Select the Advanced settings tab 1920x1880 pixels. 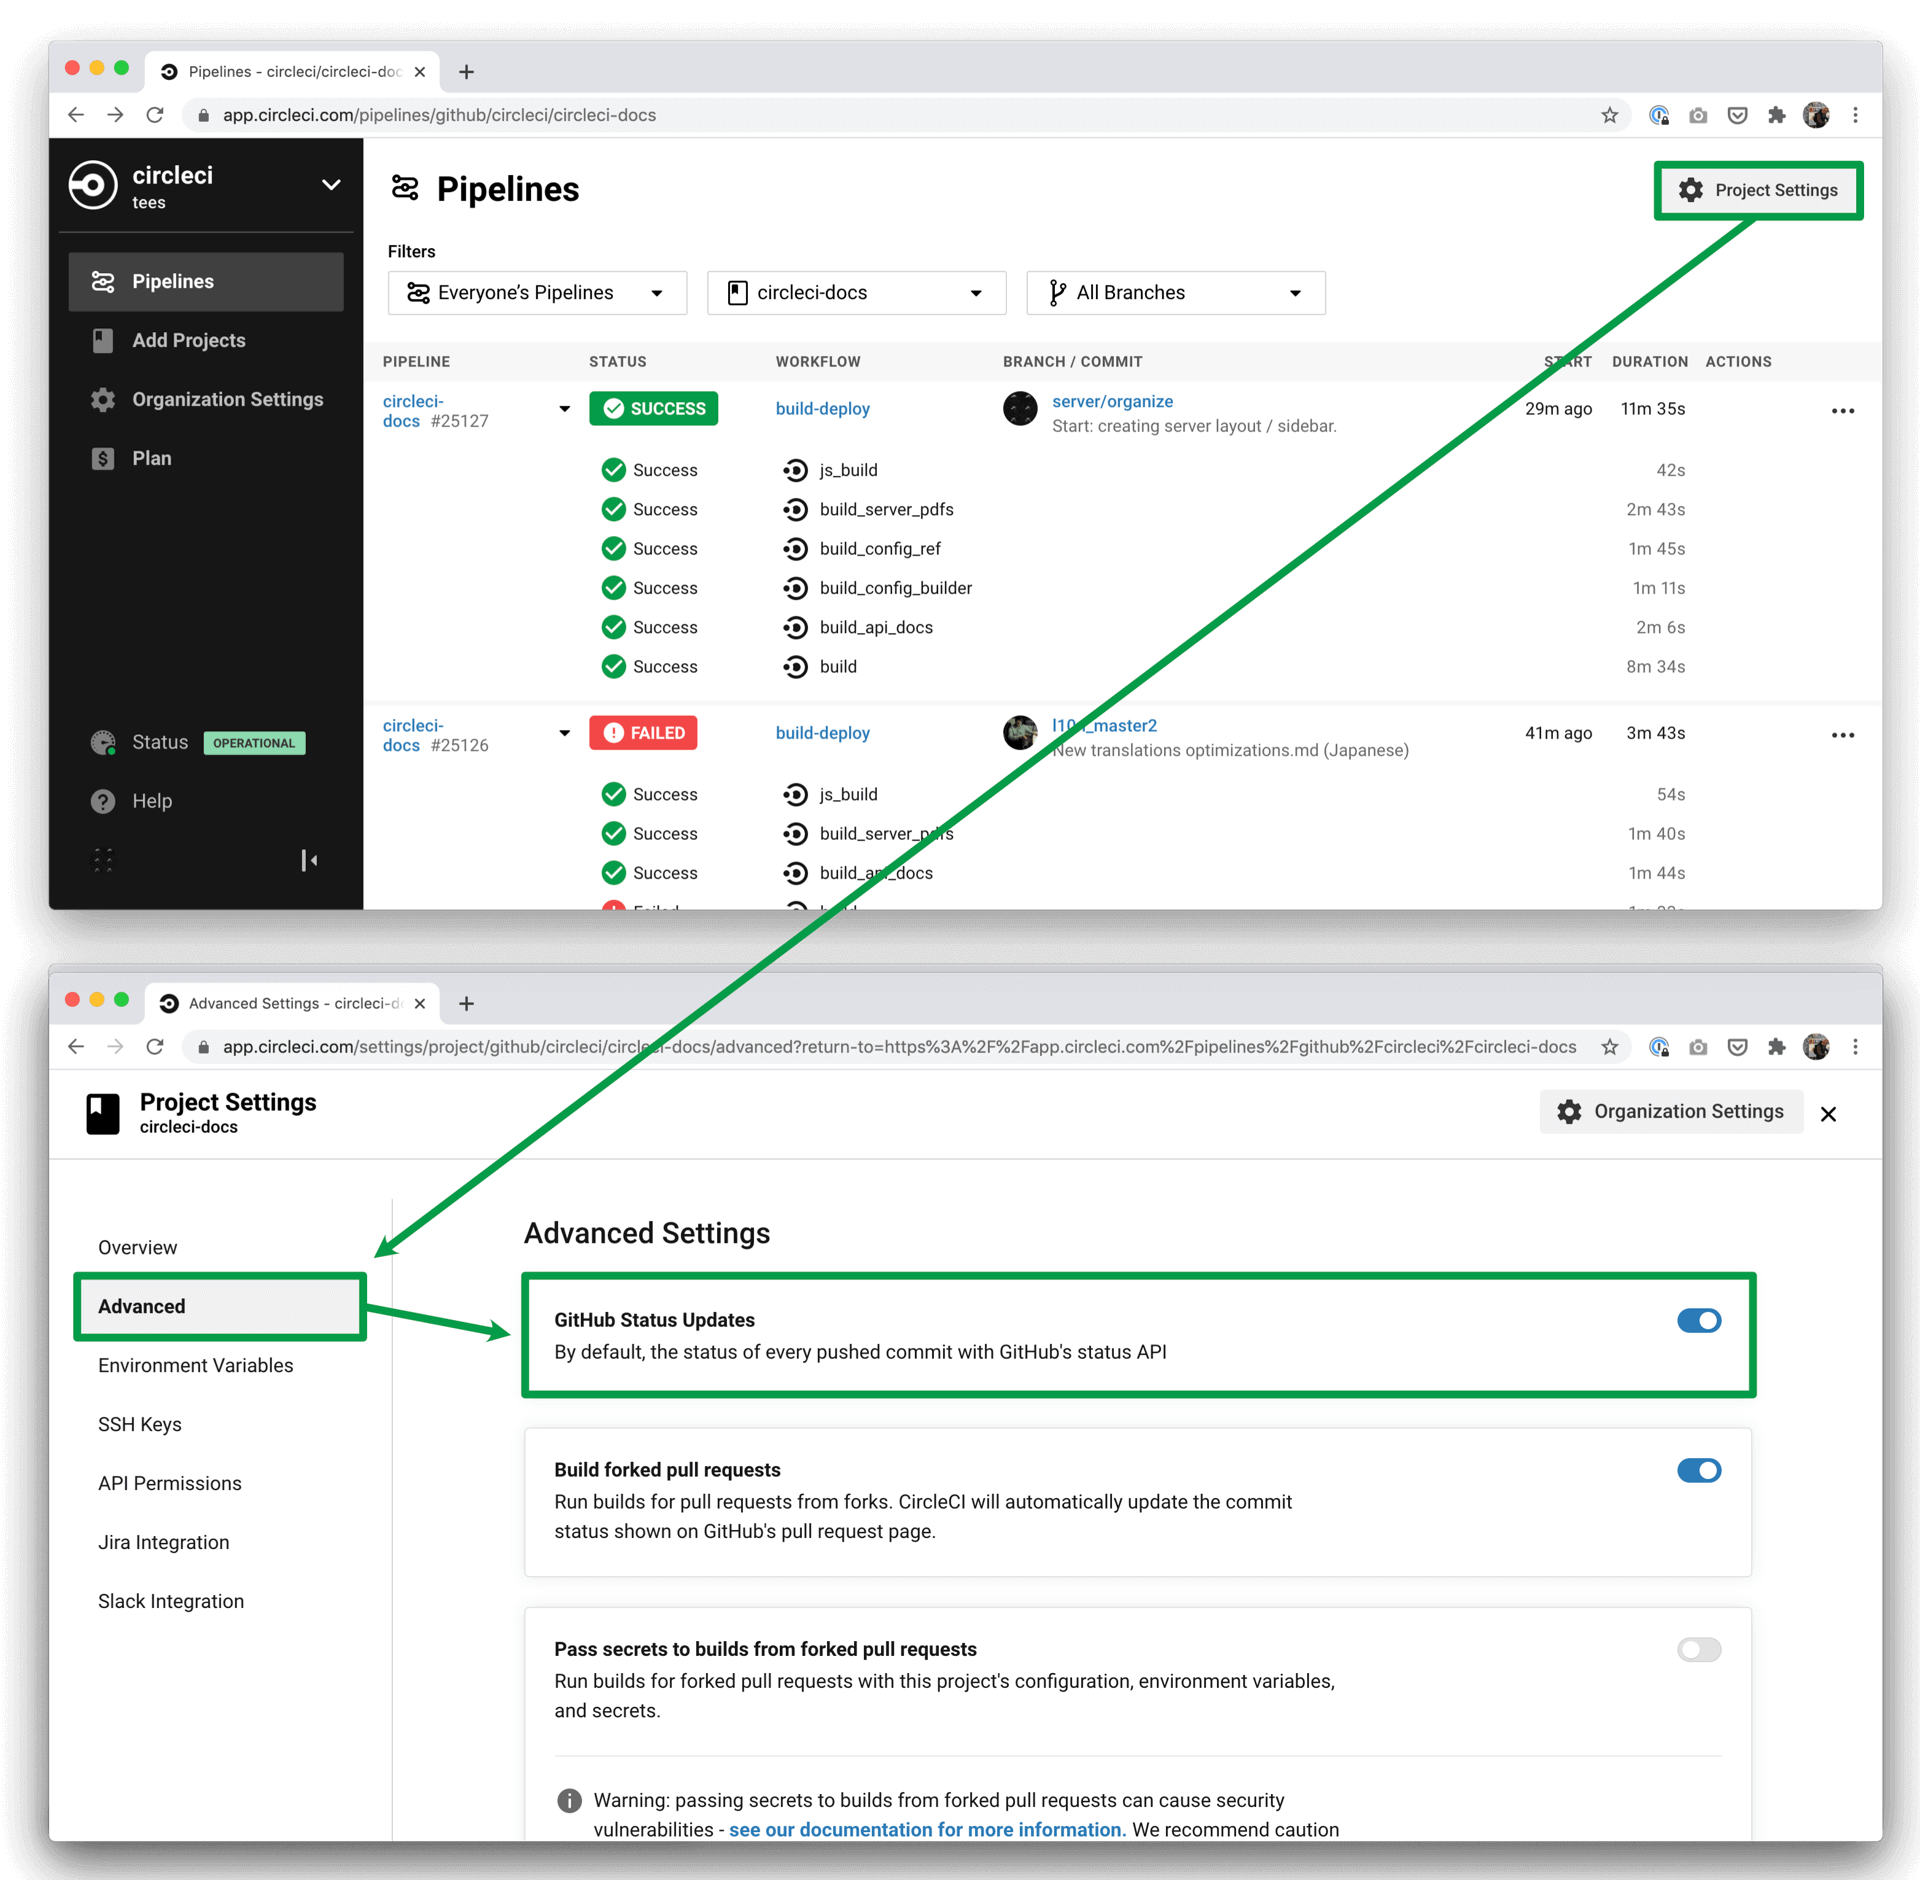pyautogui.click(x=220, y=1307)
